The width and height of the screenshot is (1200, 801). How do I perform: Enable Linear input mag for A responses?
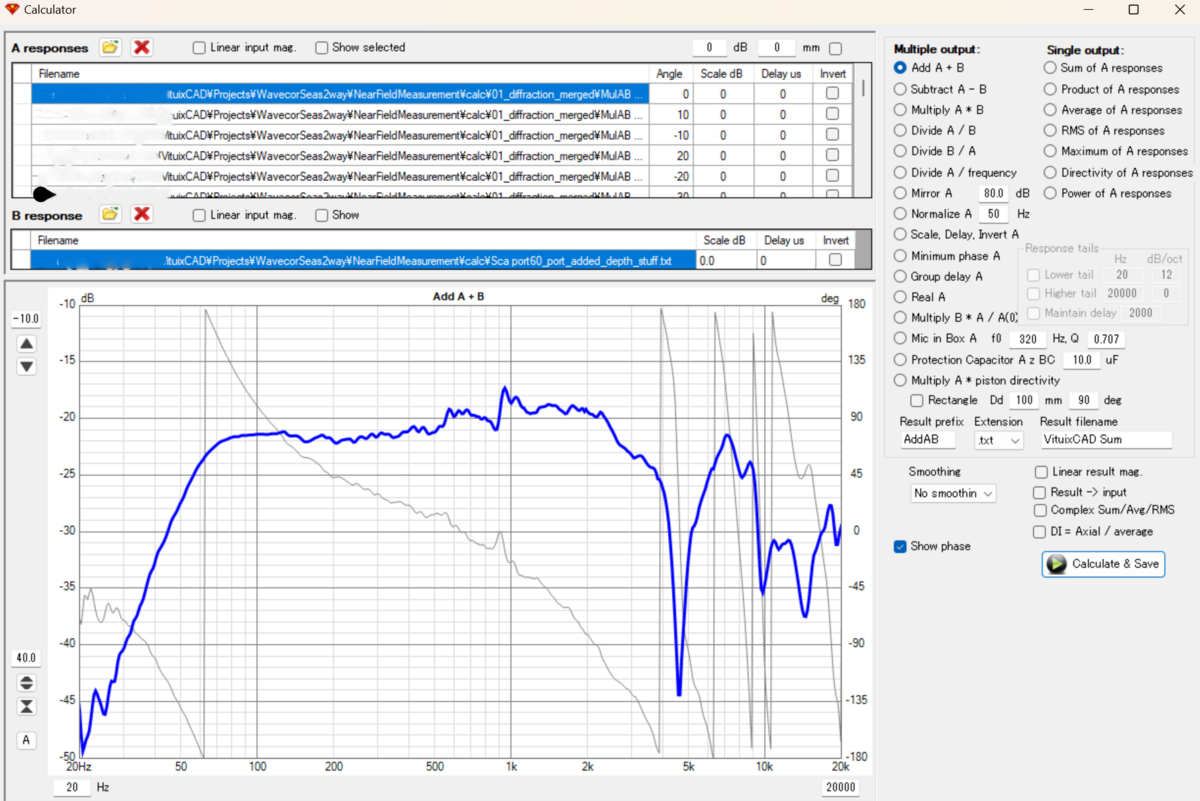pos(198,47)
